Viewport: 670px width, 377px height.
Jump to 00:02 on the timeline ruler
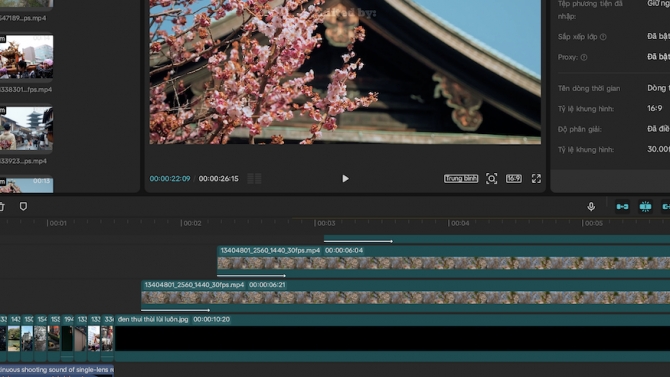[x=191, y=223]
